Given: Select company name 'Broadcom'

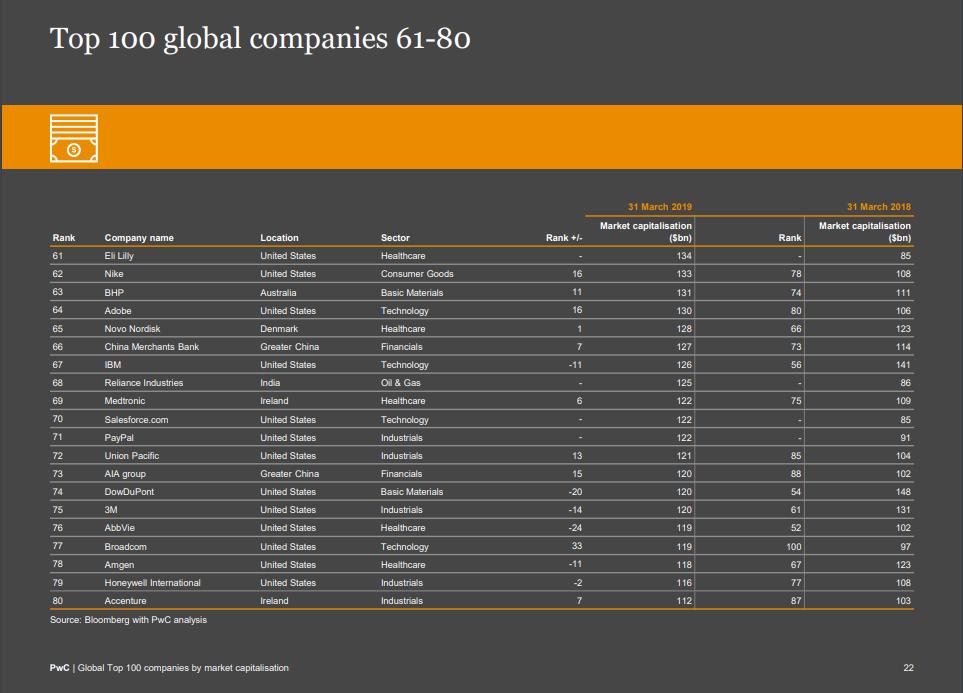Looking at the screenshot, I should coord(125,547).
